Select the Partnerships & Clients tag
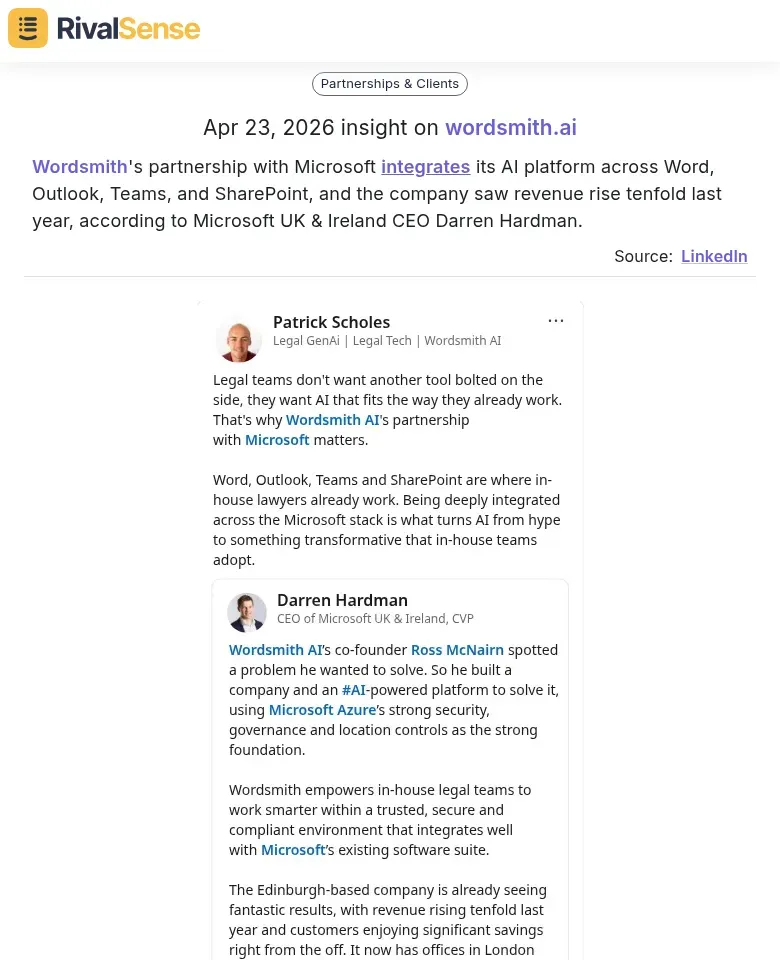The height and width of the screenshot is (960, 780). (x=389, y=83)
